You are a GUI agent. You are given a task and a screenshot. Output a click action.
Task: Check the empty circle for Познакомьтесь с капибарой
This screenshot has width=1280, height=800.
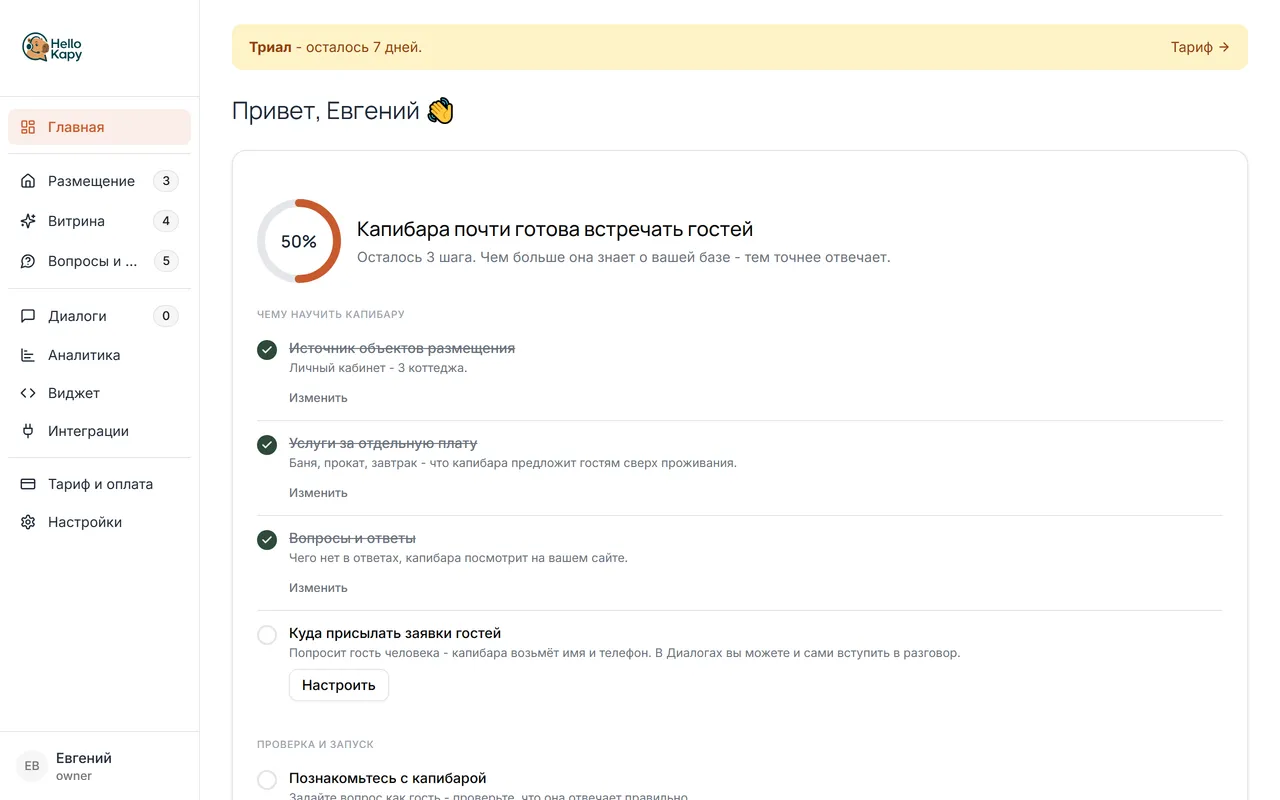pos(267,780)
